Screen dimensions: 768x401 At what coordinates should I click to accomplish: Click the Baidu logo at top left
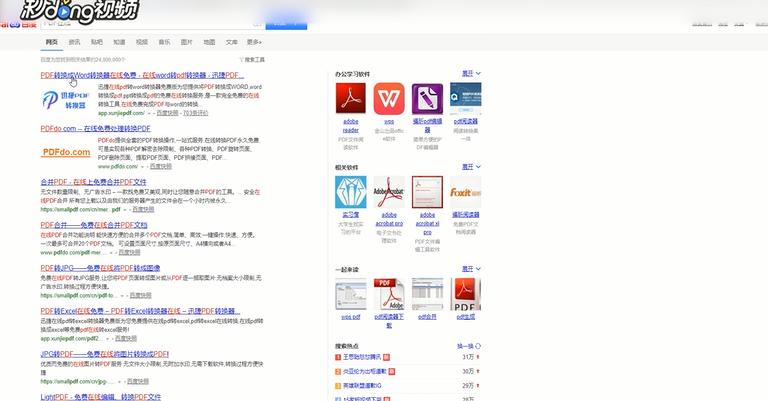pyautogui.click(x=18, y=24)
